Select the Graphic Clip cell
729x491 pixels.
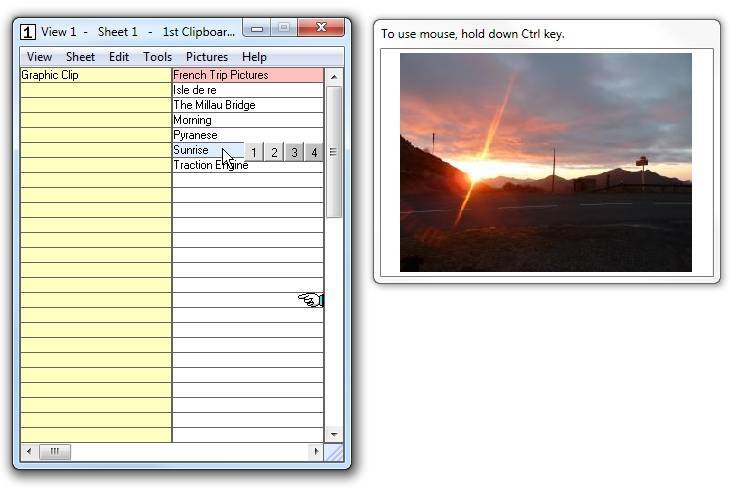tap(96, 75)
